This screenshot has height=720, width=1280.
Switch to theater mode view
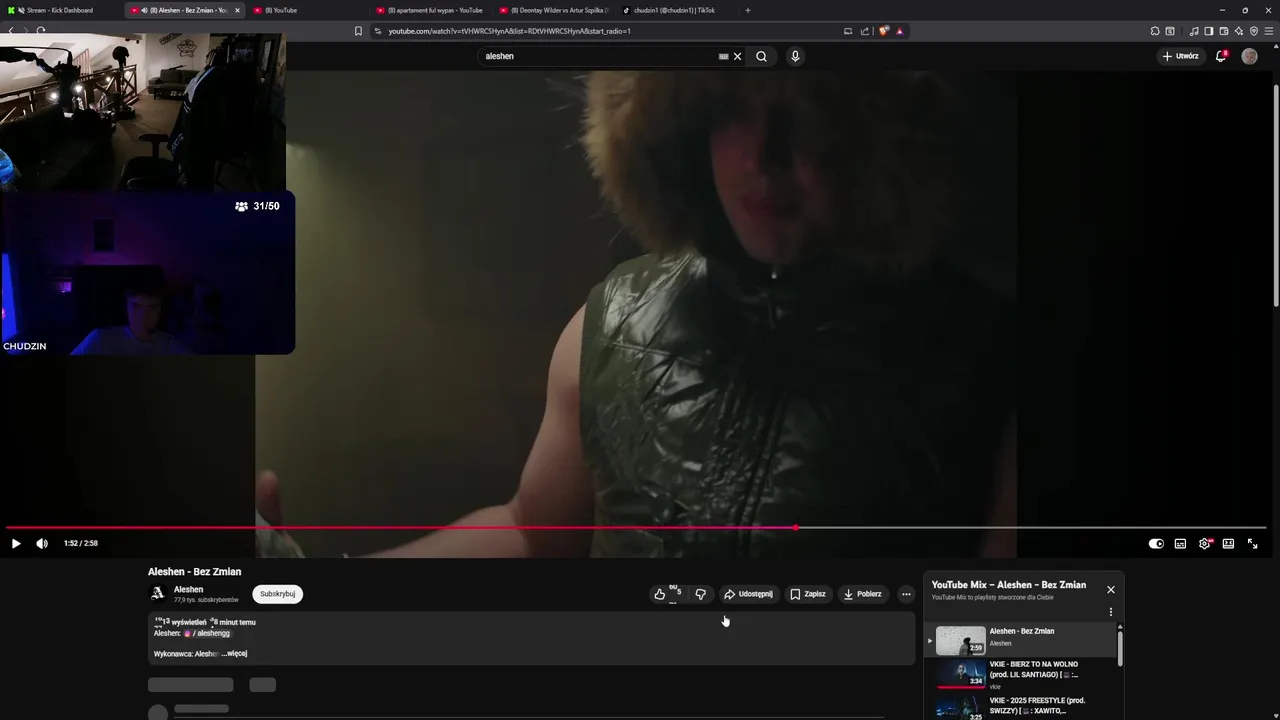[1228, 544]
